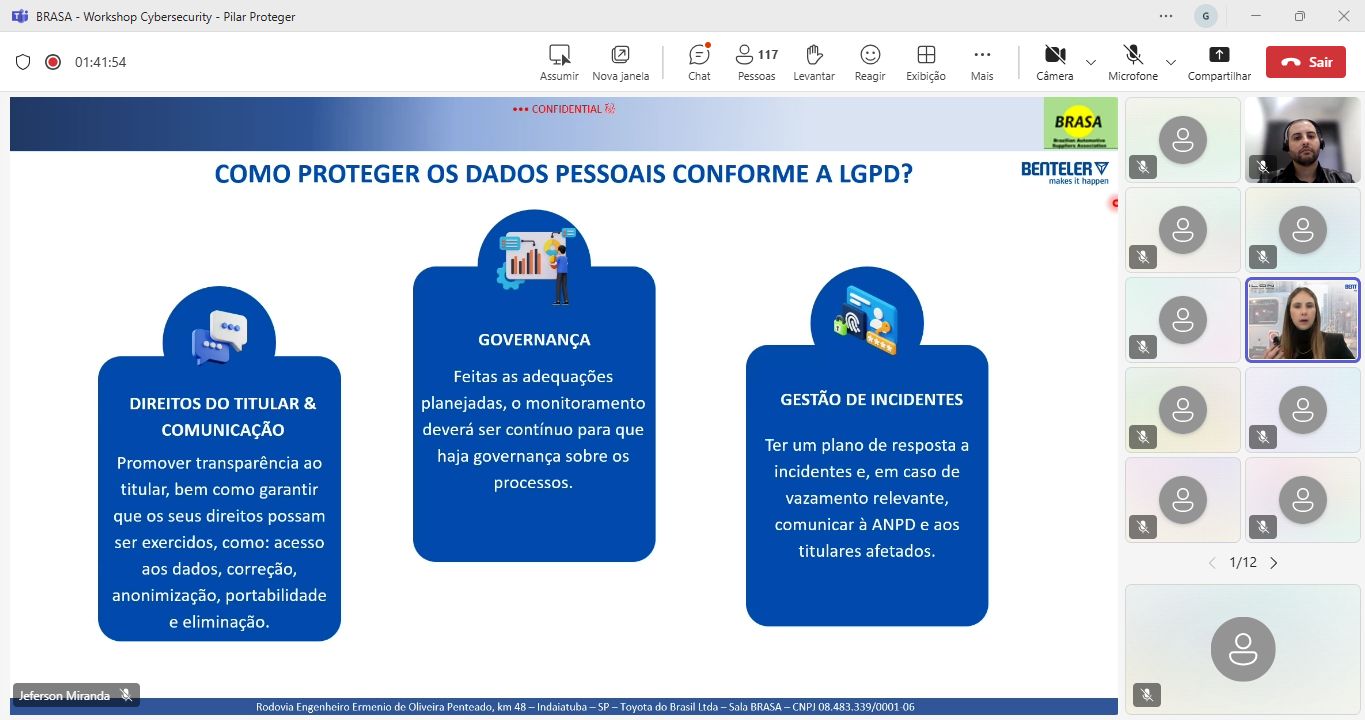Go to next participant page

pos(1274,563)
